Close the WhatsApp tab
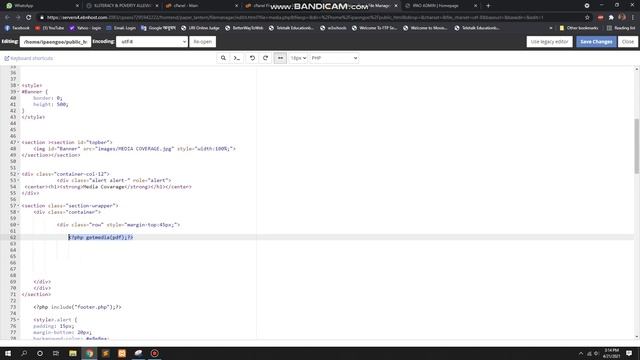This screenshot has height=360, width=640. click(78, 6)
